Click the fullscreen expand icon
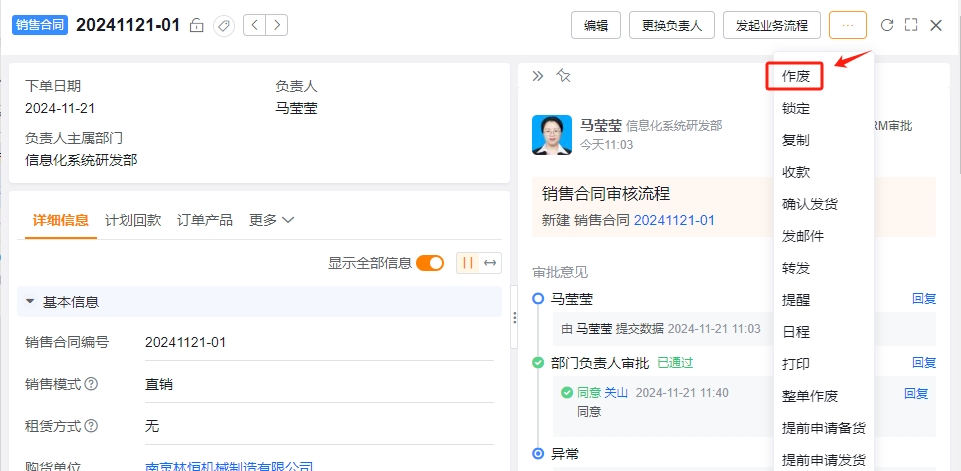Image resolution: width=961 pixels, height=471 pixels. (911, 25)
